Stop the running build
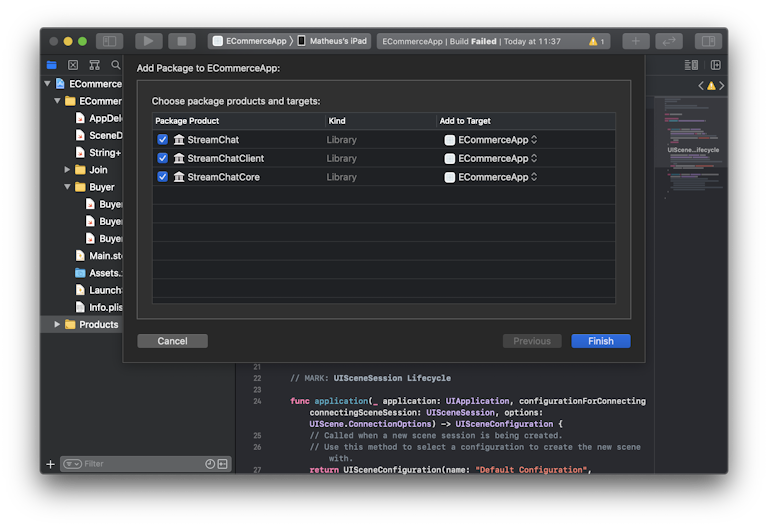 pyautogui.click(x=182, y=41)
